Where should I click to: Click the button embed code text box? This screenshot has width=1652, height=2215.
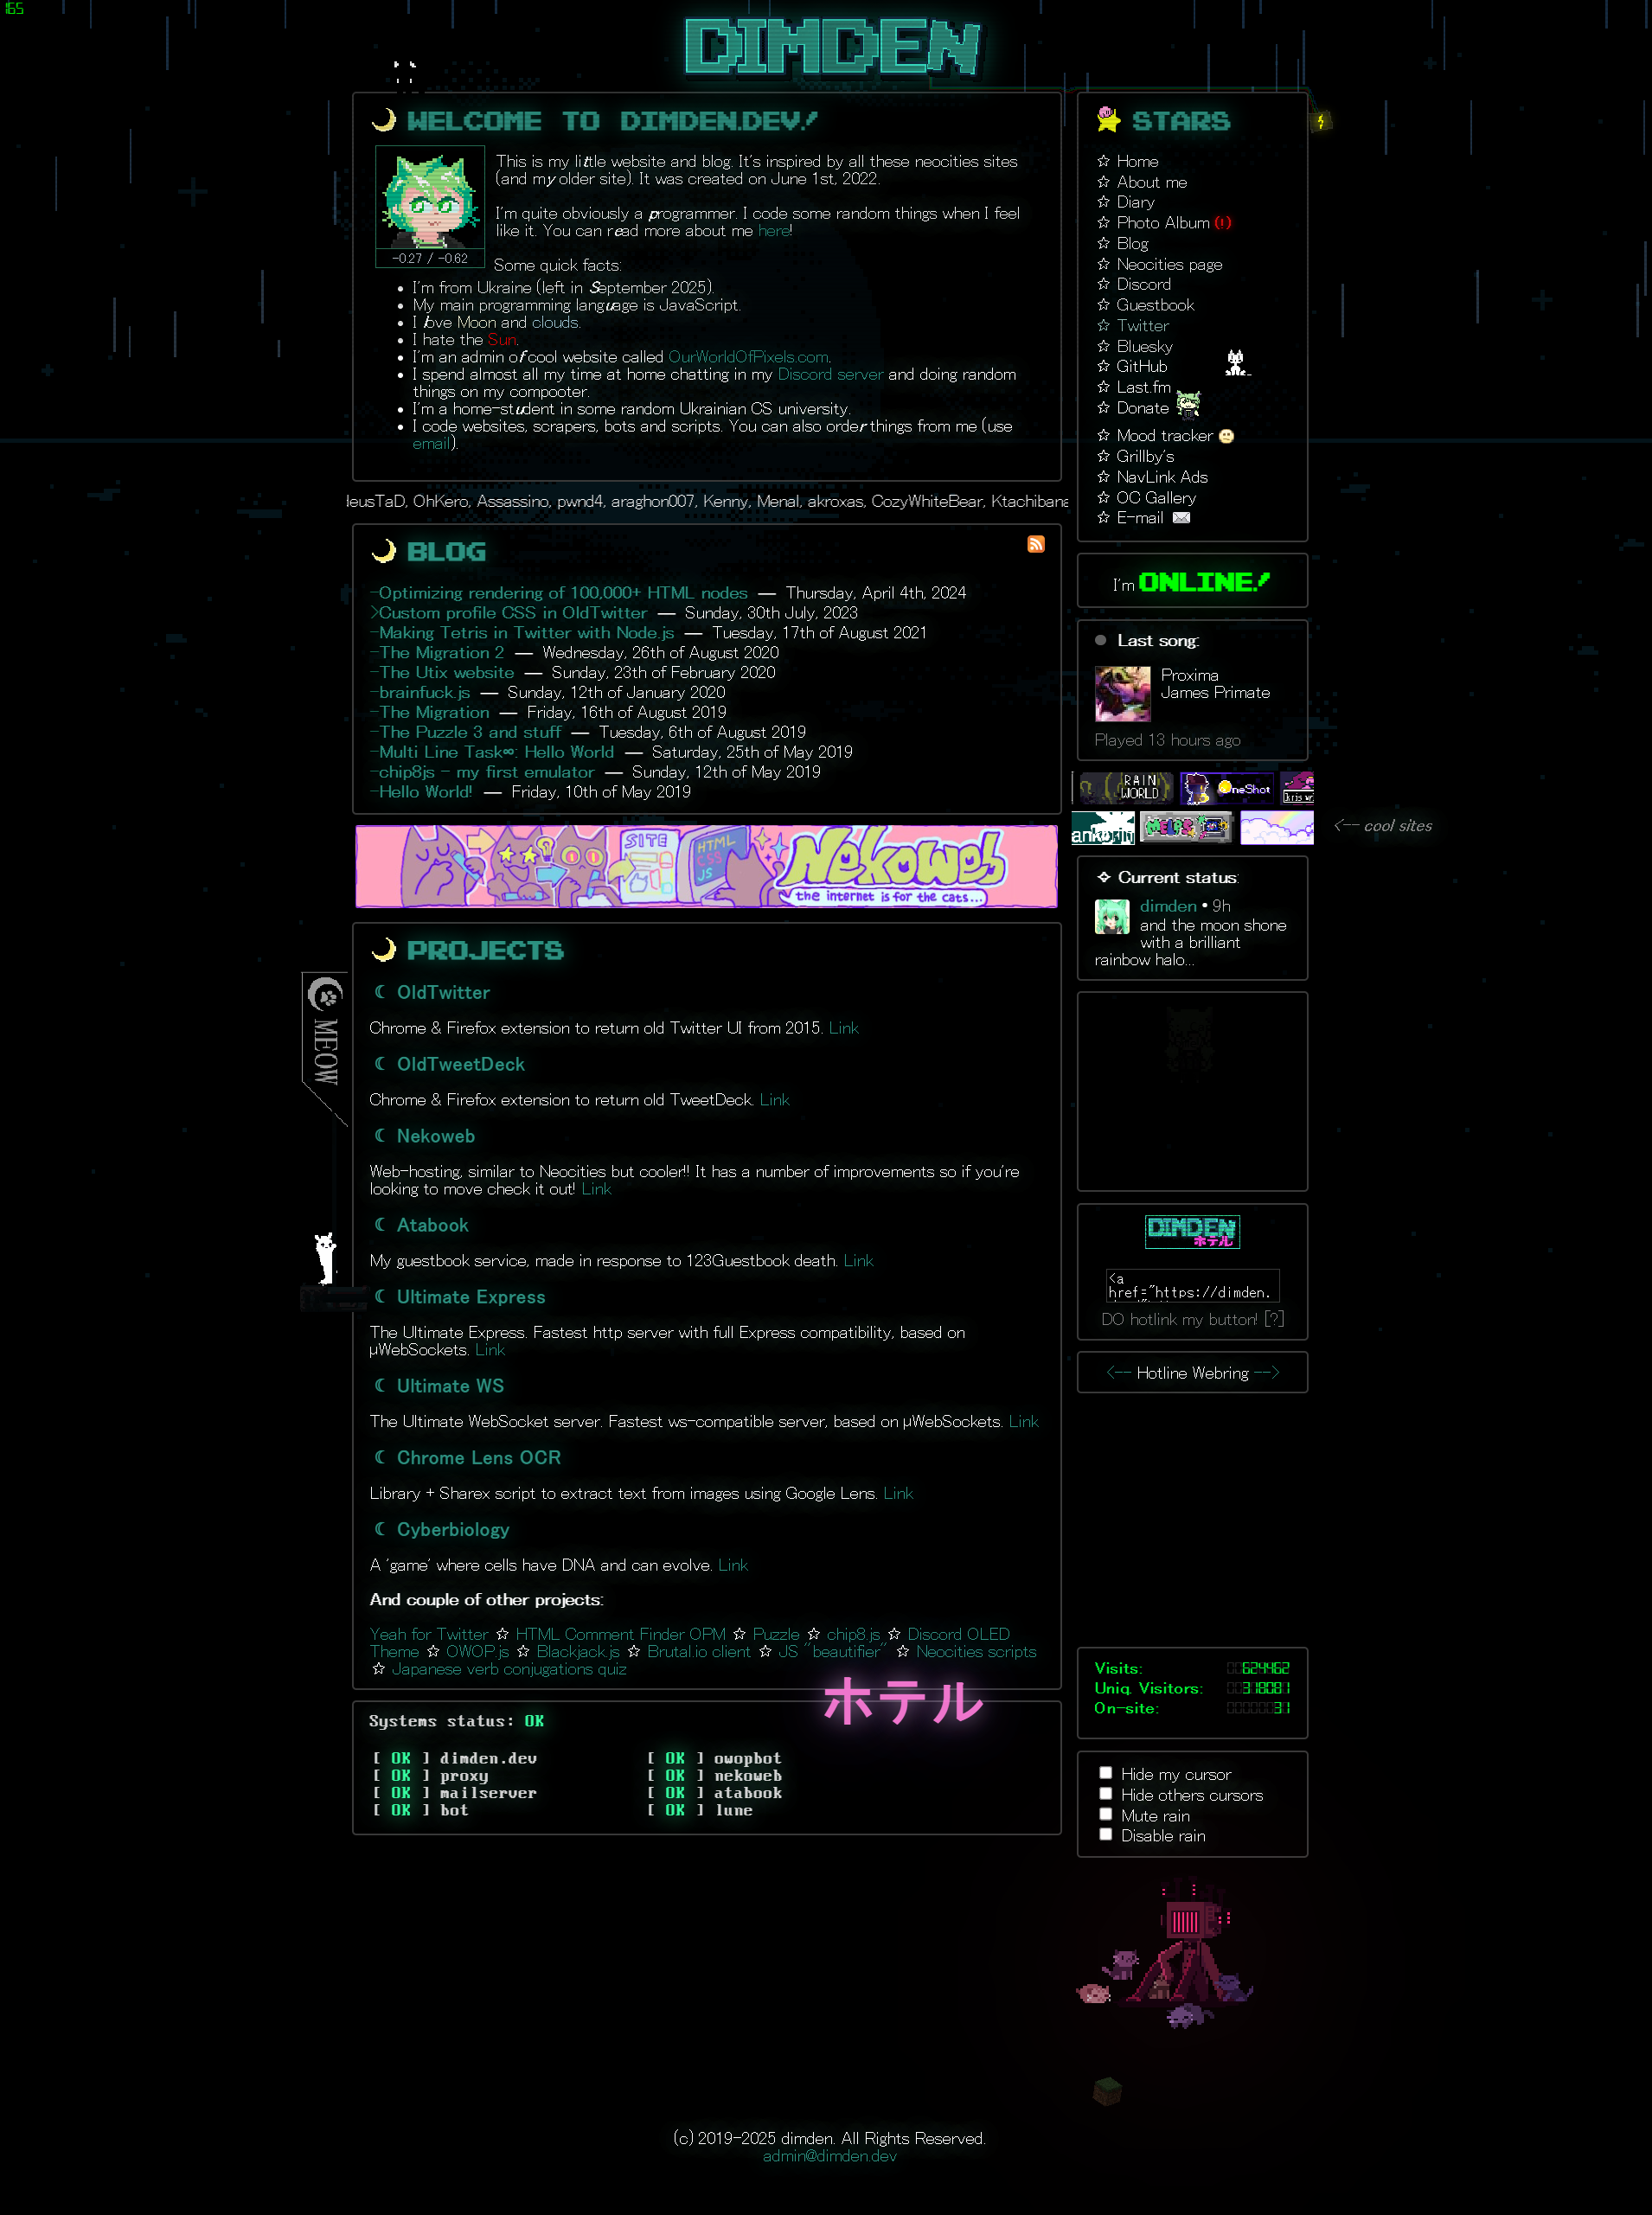1192,1285
